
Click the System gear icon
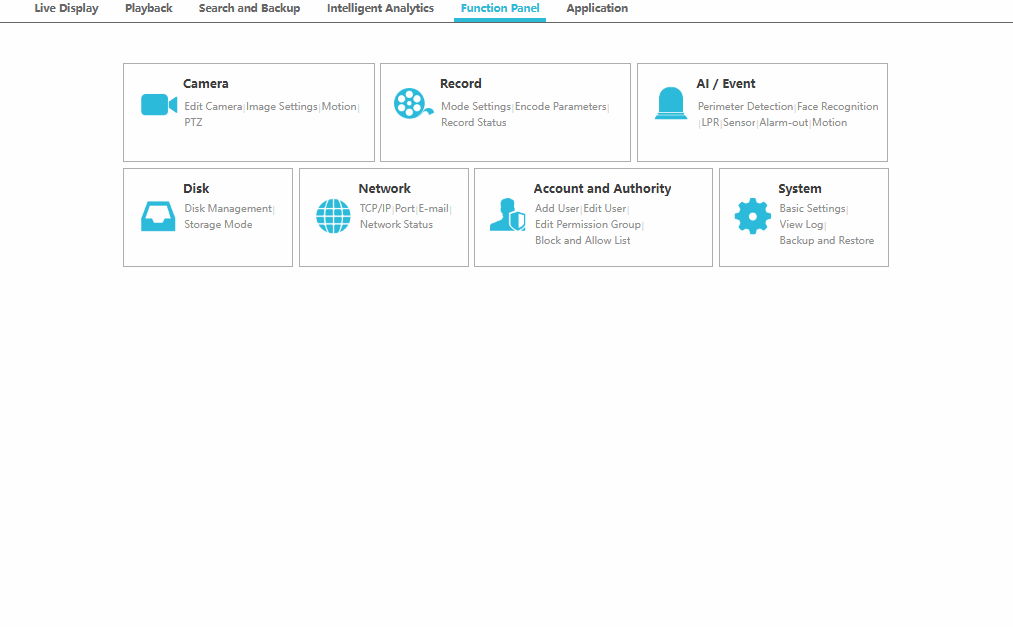[x=752, y=216]
